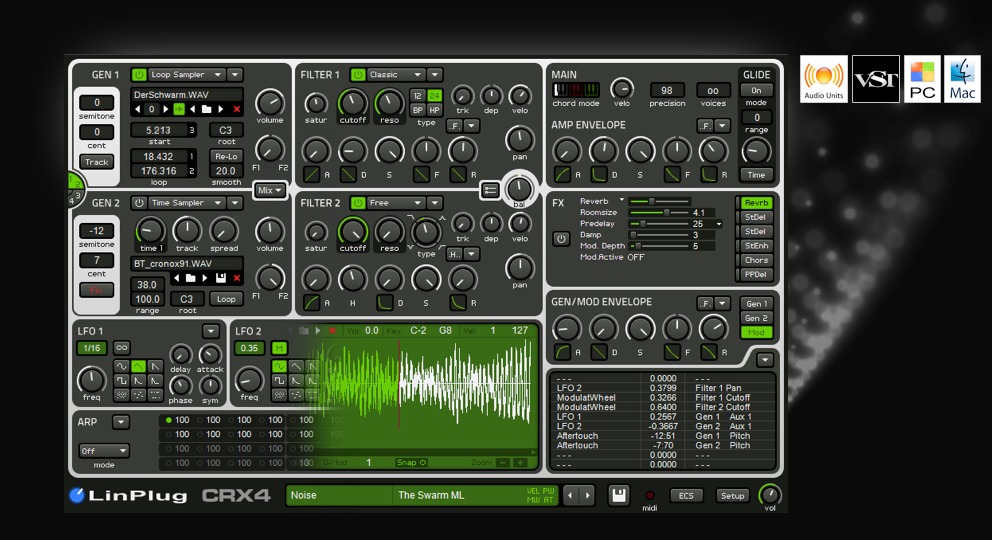Image resolution: width=992 pixels, height=540 pixels.
Task: Switch envelope to Mod tab
Action: click(756, 333)
